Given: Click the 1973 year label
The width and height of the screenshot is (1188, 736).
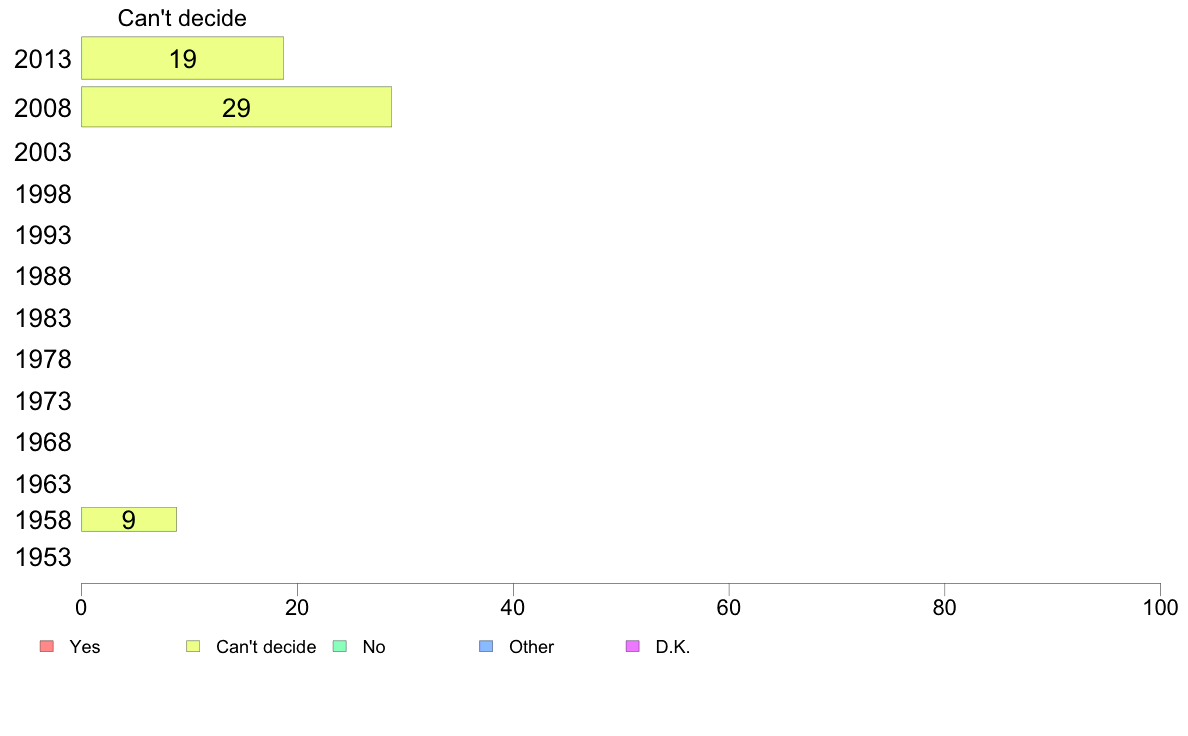Looking at the screenshot, I should click(43, 401).
